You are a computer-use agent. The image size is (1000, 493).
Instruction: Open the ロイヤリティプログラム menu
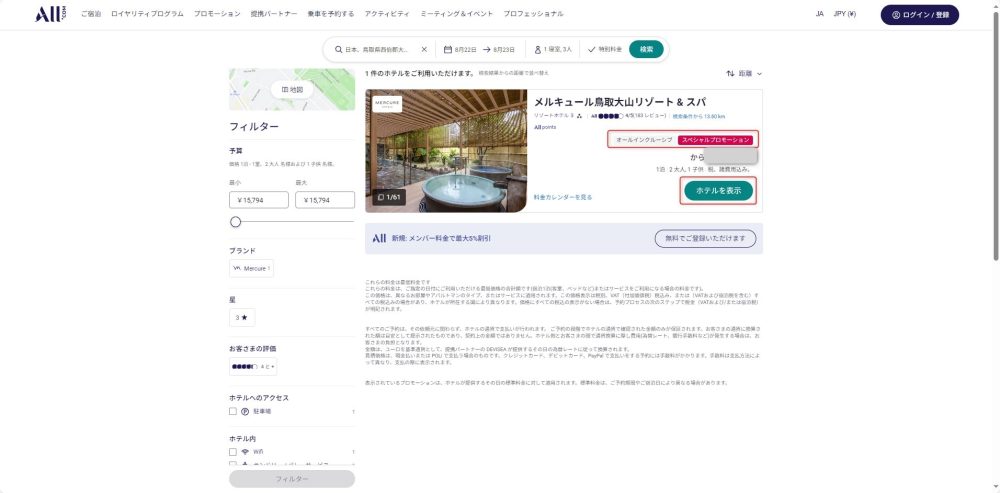(x=147, y=14)
